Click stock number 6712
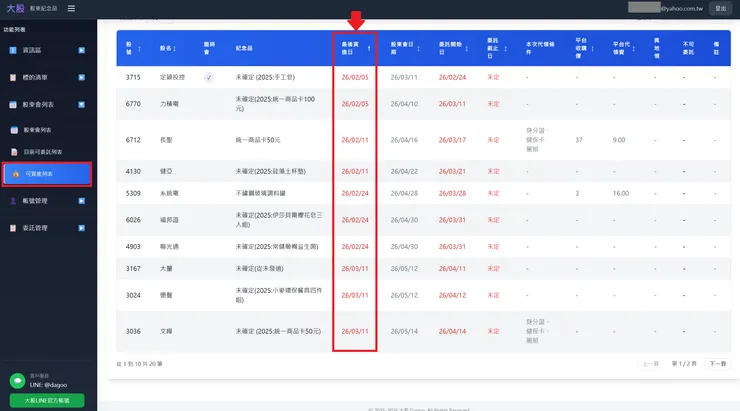This screenshot has height=411, width=740. coord(133,140)
